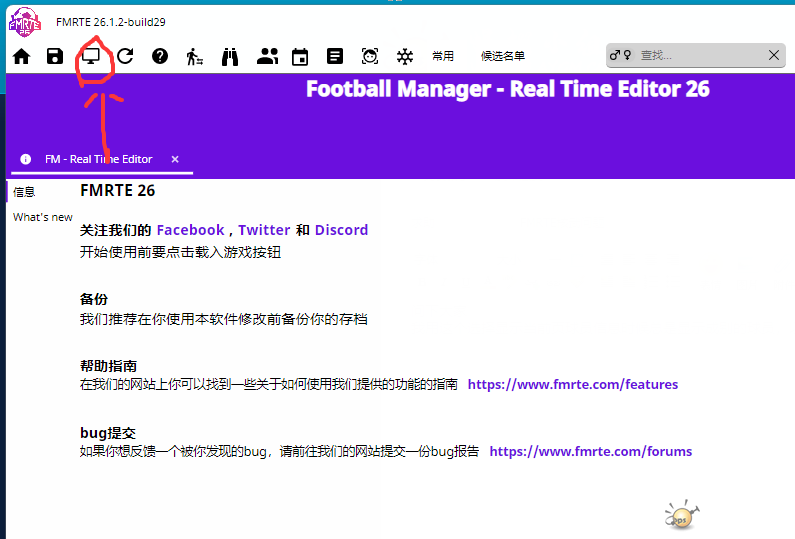This screenshot has height=539, width=795.
Task: Click the monitor Load Game icon
Action: point(91,56)
